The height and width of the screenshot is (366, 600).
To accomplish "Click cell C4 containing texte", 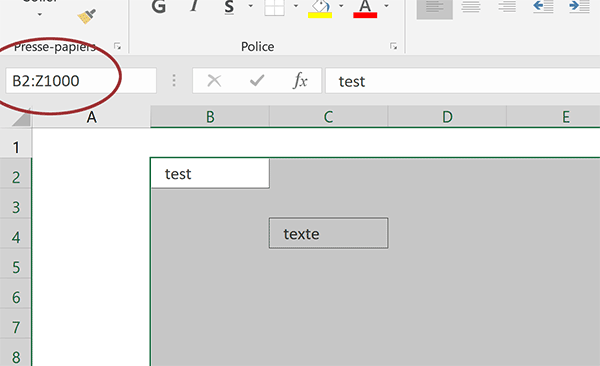I will coord(329,233).
